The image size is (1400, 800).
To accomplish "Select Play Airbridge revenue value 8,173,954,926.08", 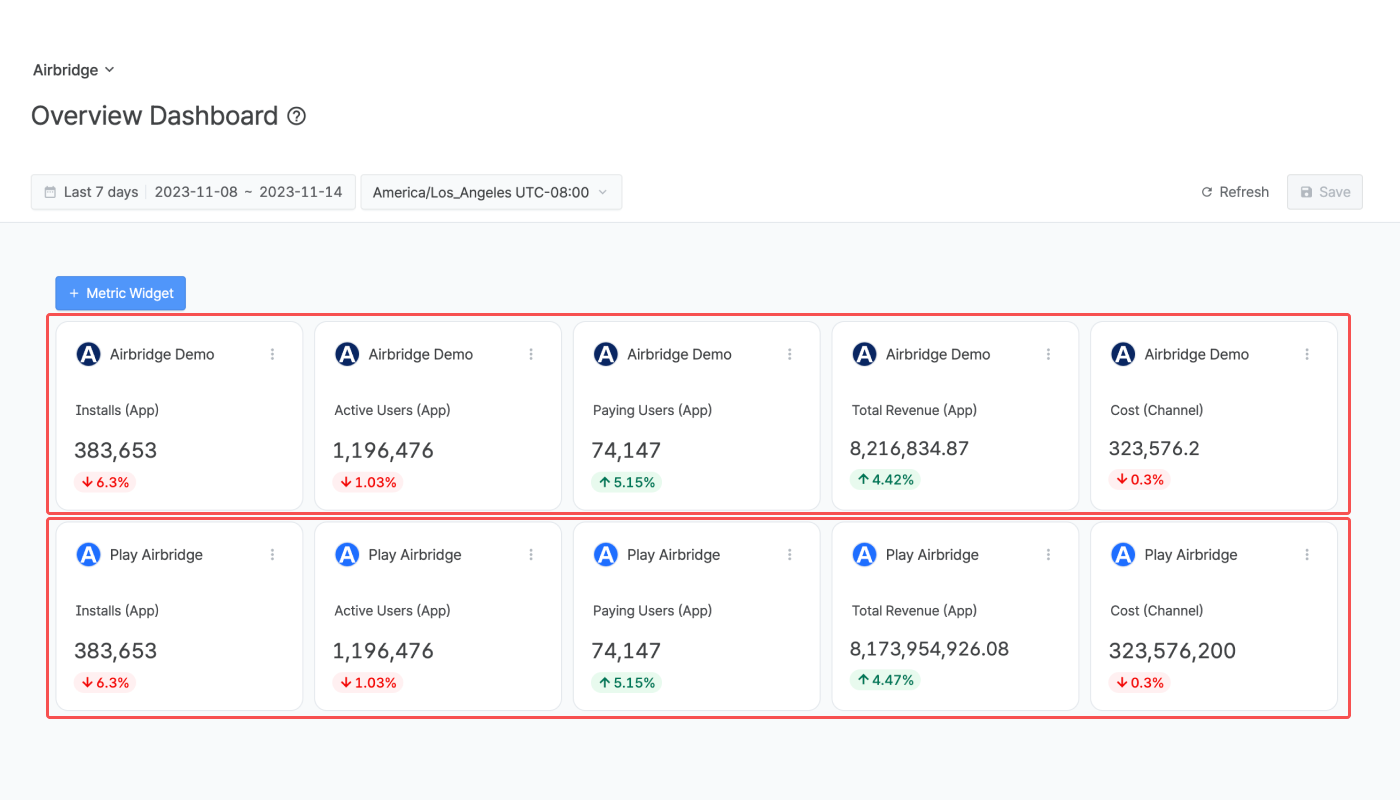I will [930, 648].
